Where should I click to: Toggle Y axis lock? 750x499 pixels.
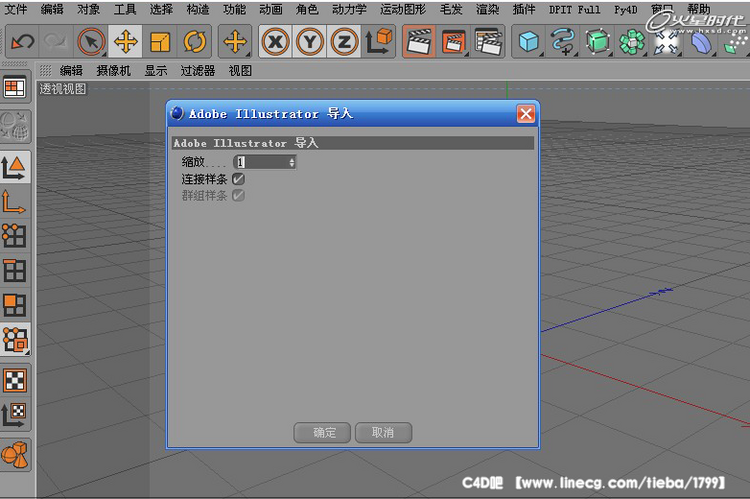point(310,42)
